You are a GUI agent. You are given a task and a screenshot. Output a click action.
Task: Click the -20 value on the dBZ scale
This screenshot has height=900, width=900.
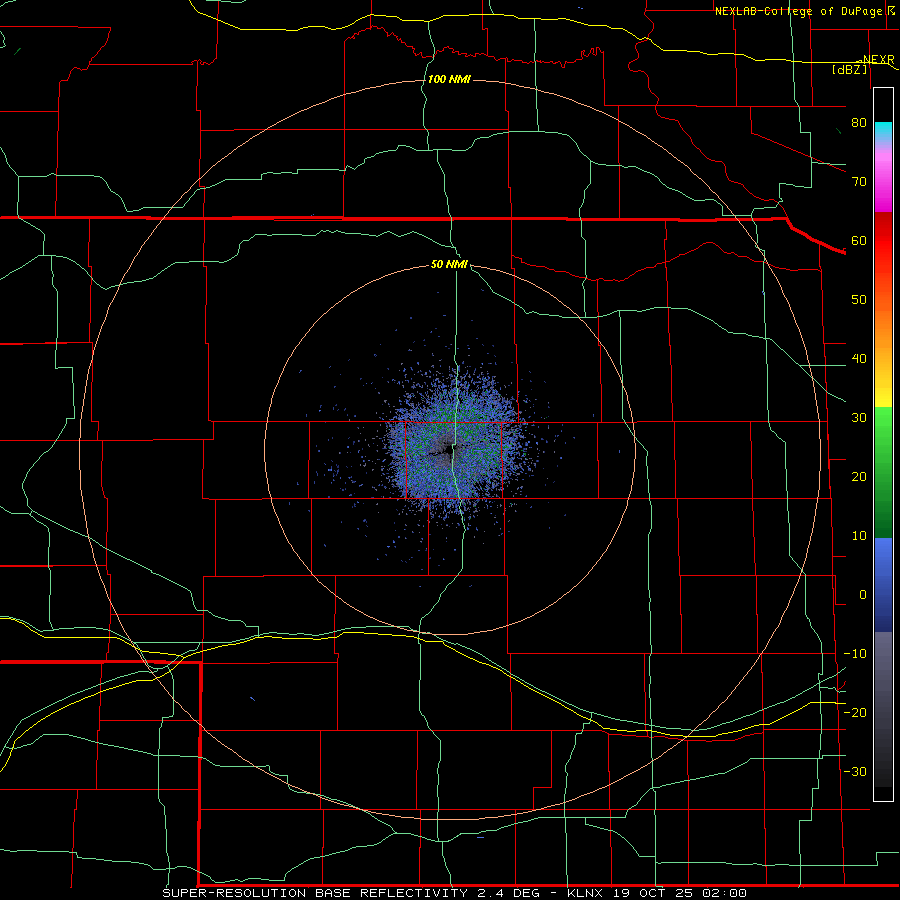pyautogui.click(x=855, y=713)
